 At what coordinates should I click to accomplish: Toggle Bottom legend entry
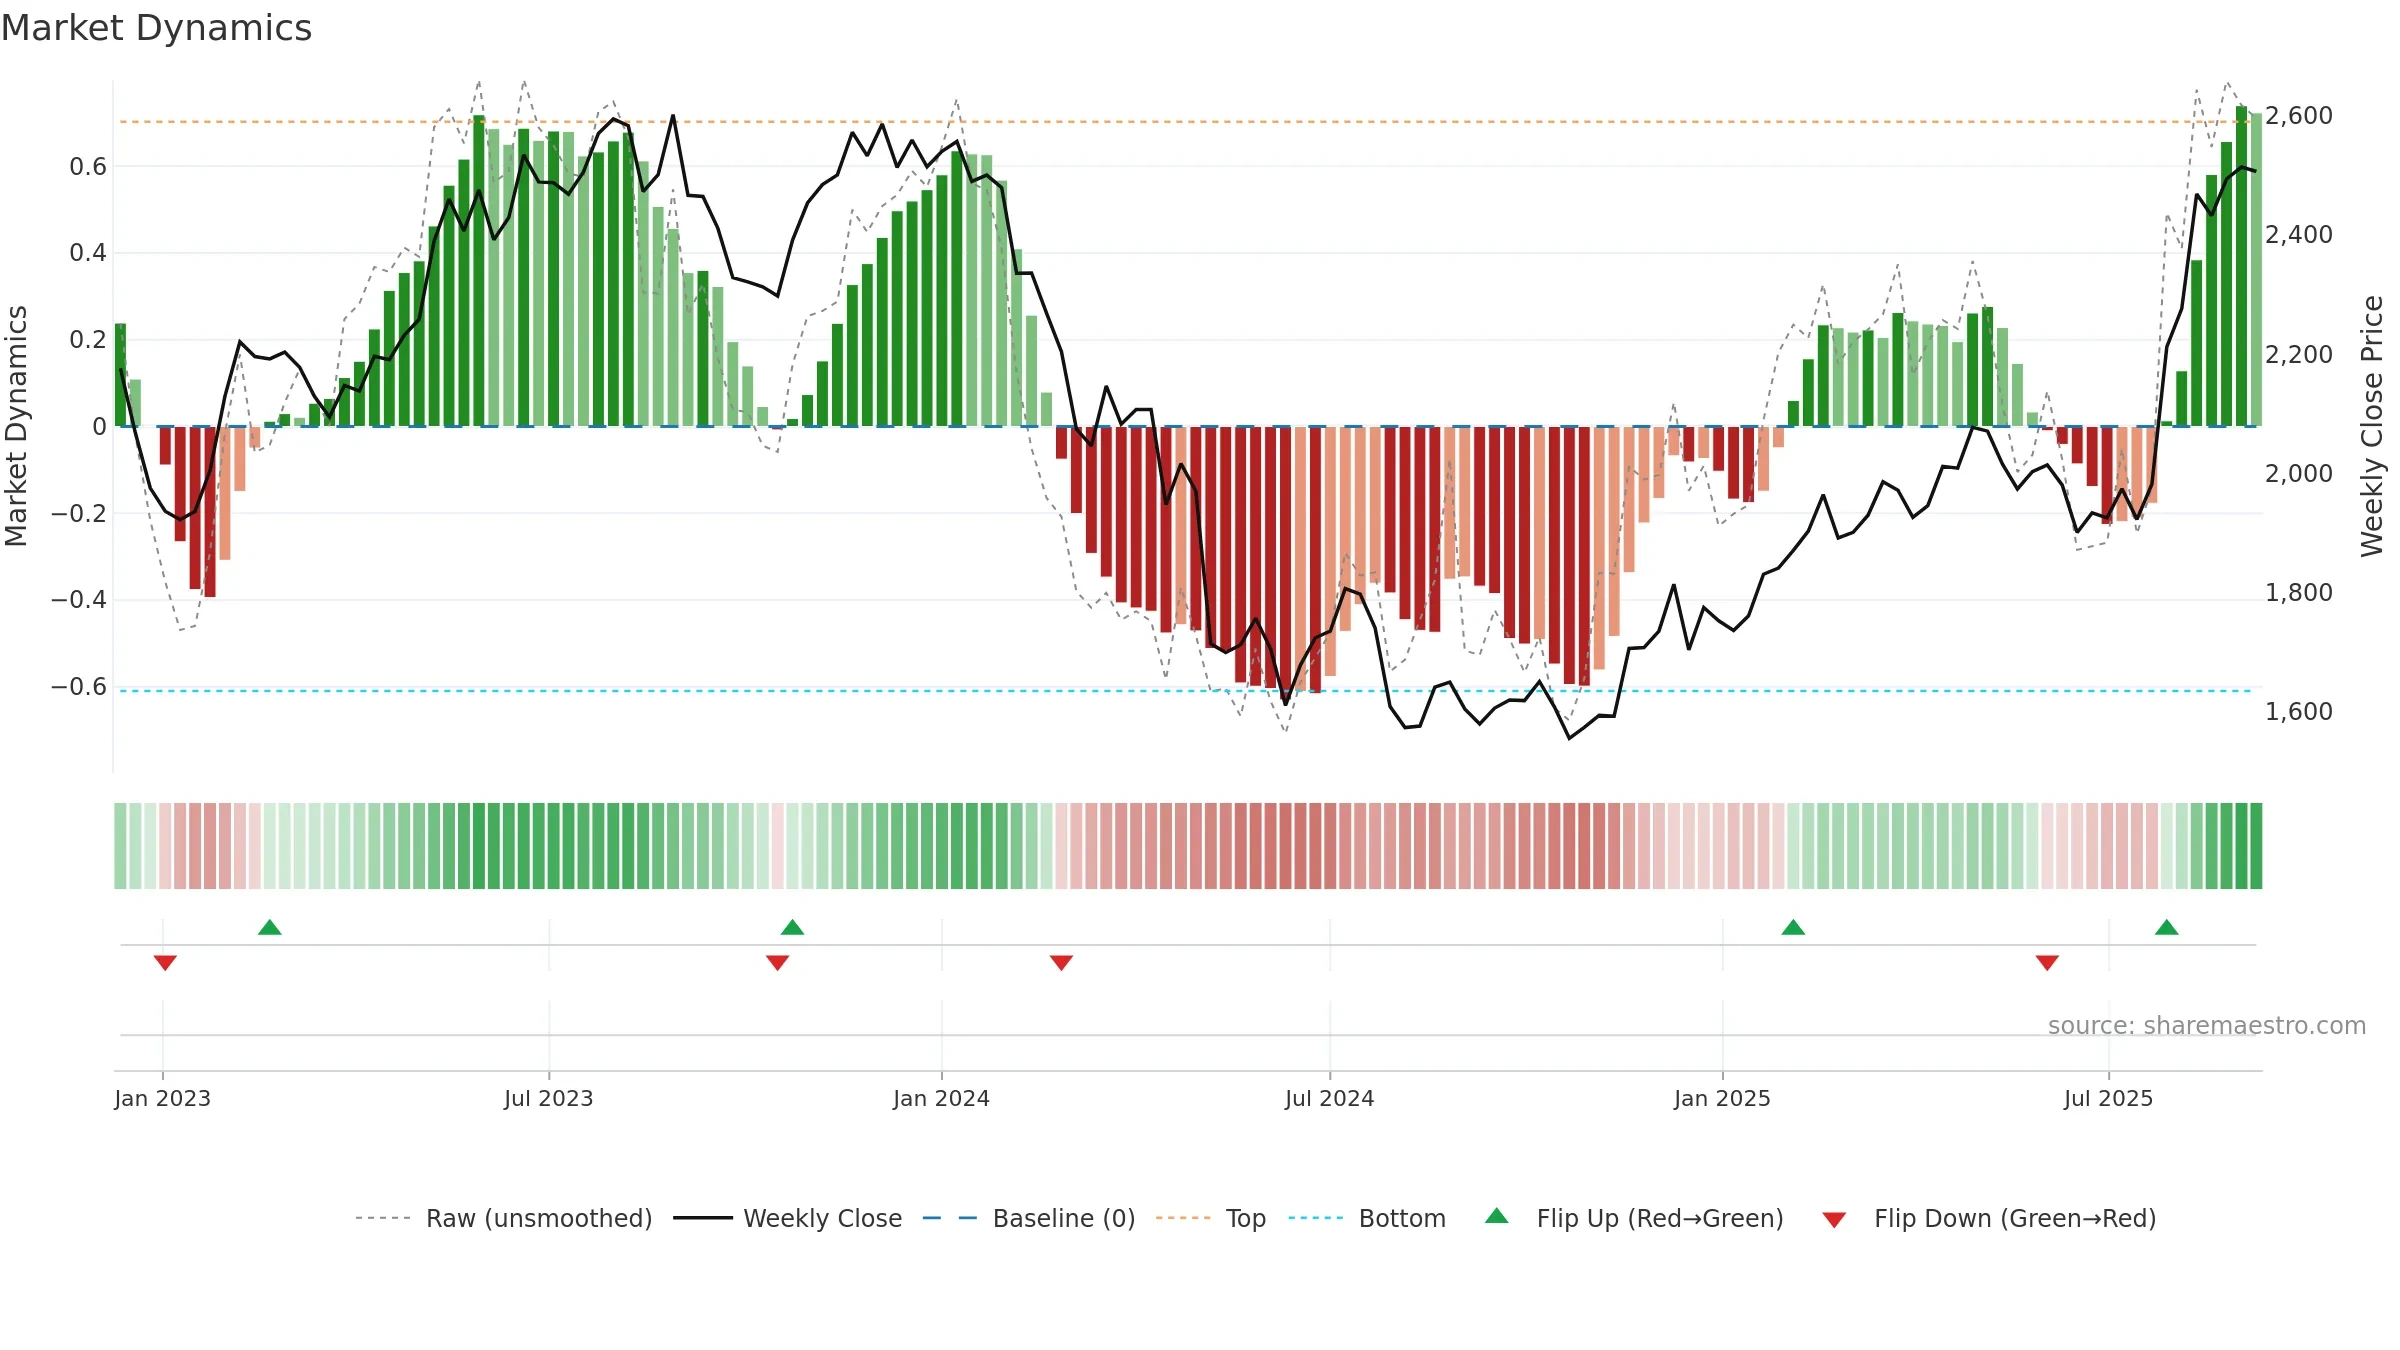coord(1367,1218)
